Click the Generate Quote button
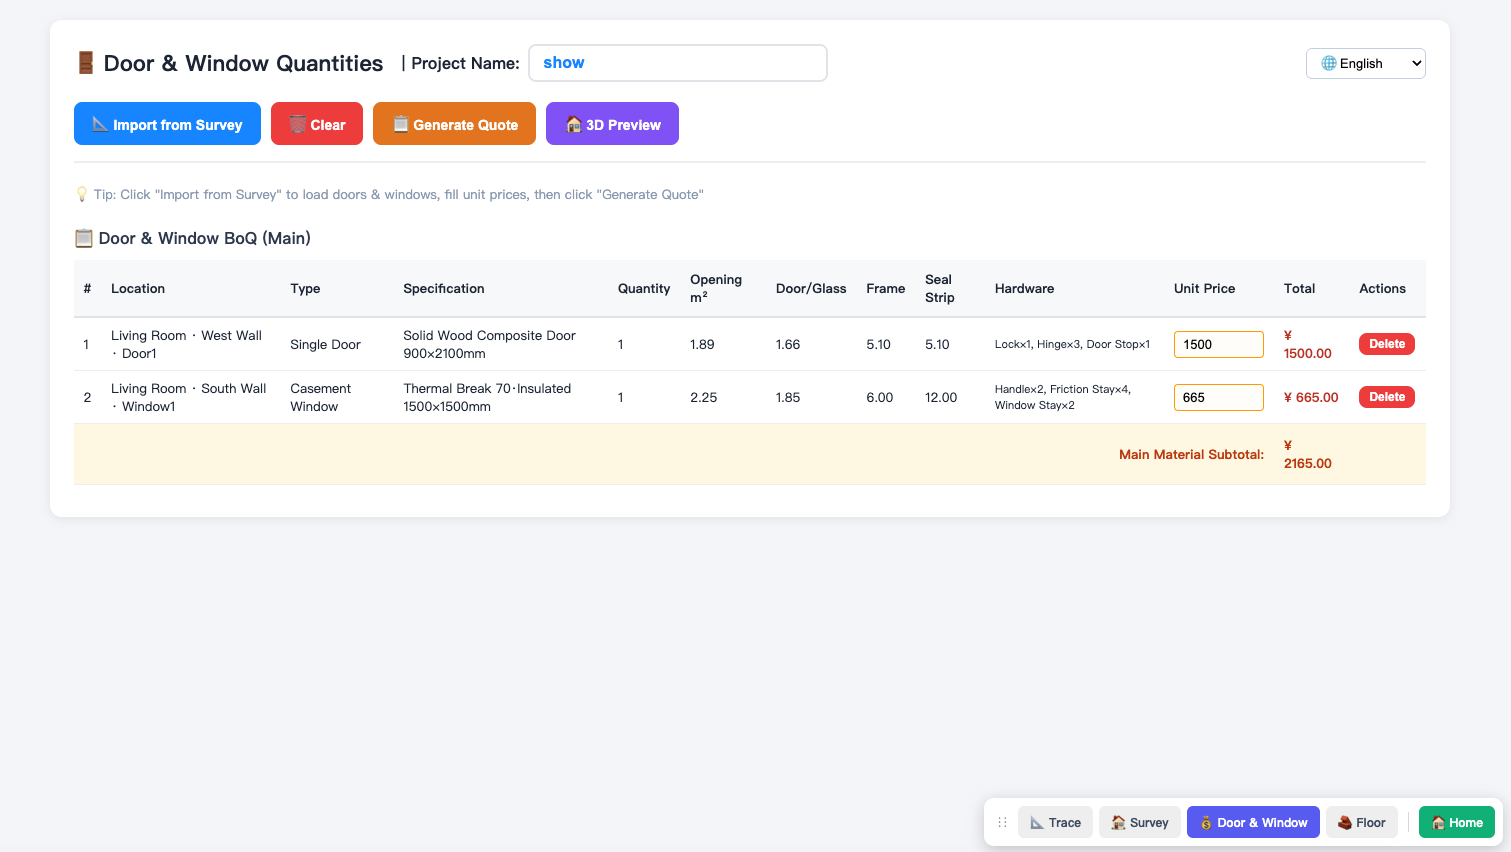The width and height of the screenshot is (1511, 852). [x=454, y=124]
